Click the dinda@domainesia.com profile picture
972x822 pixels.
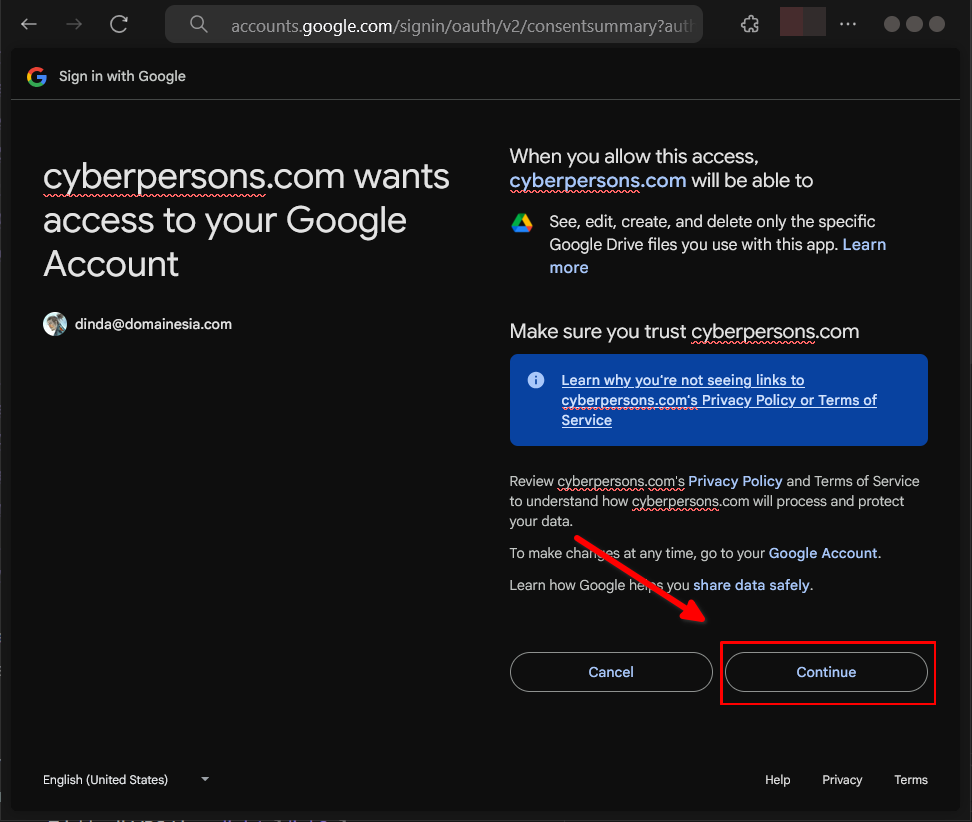[x=55, y=324]
